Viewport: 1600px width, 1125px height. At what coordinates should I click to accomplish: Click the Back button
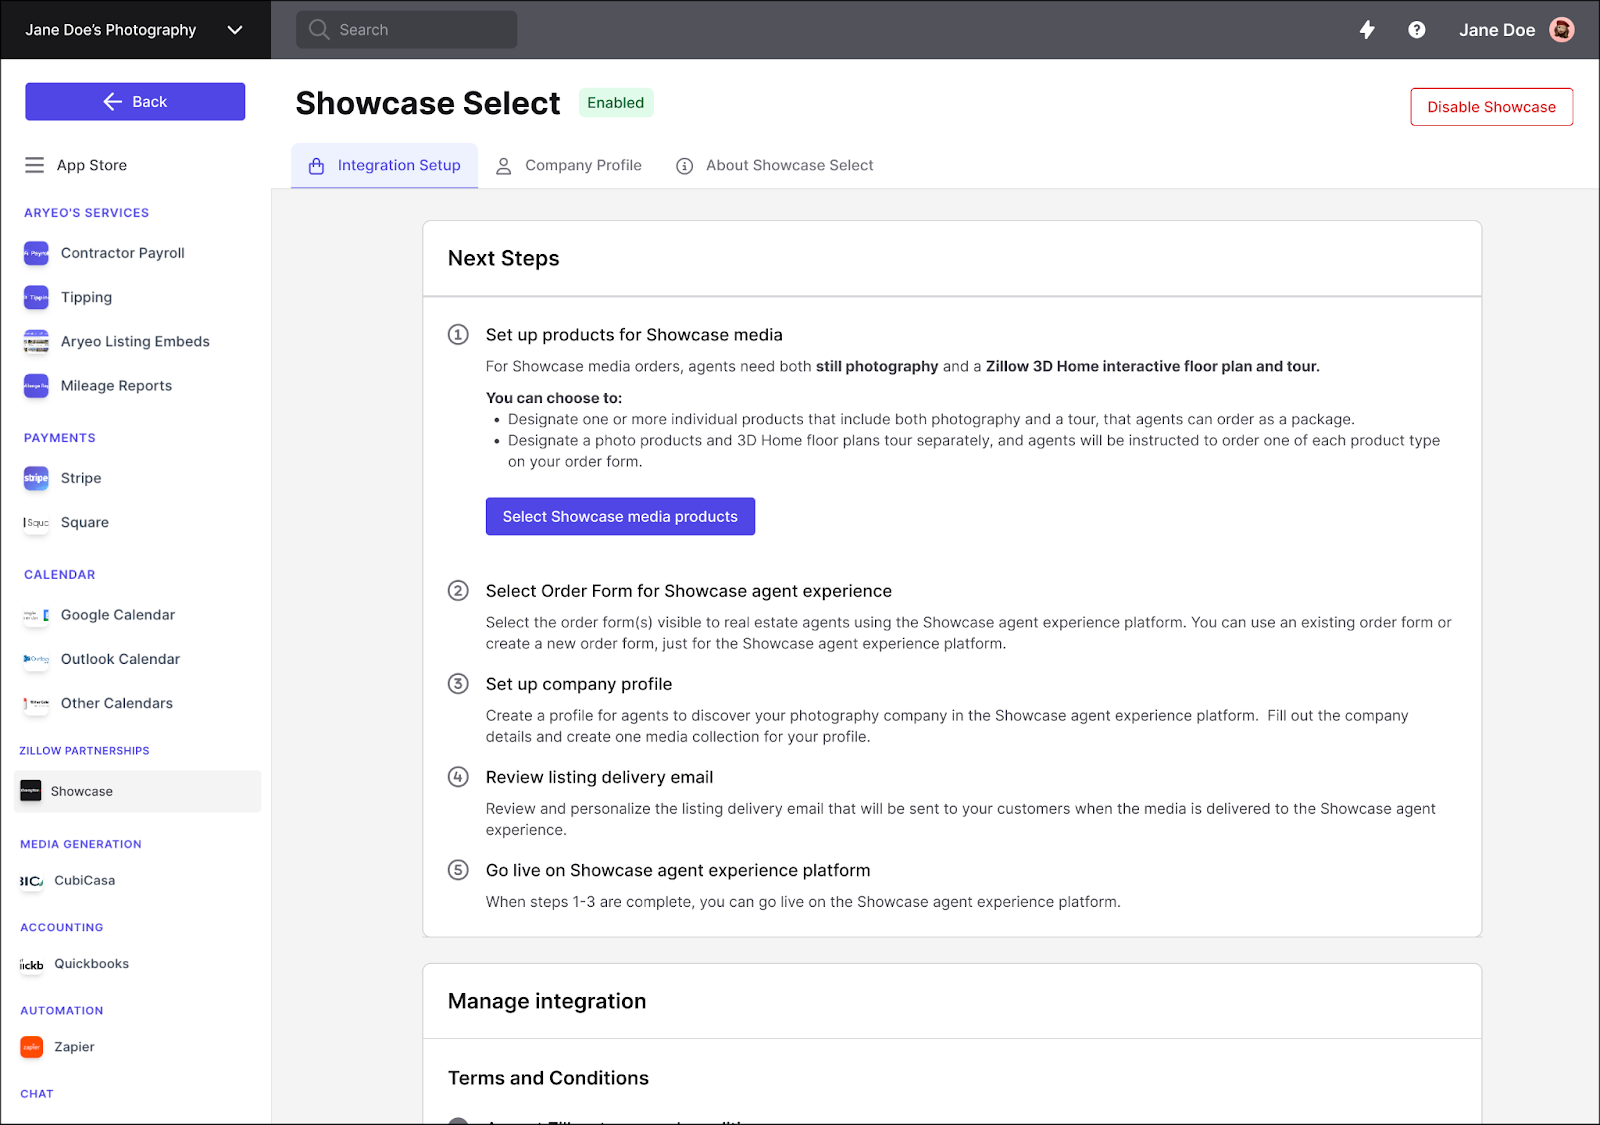click(x=135, y=101)
